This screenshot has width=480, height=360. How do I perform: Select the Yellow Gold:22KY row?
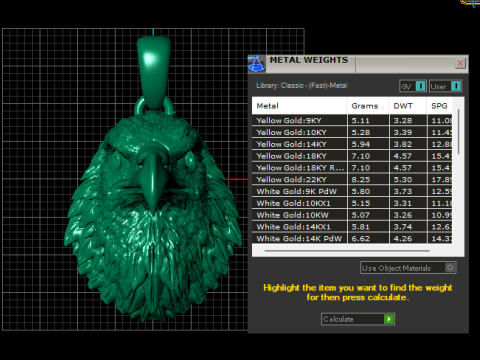coord(352,180)
